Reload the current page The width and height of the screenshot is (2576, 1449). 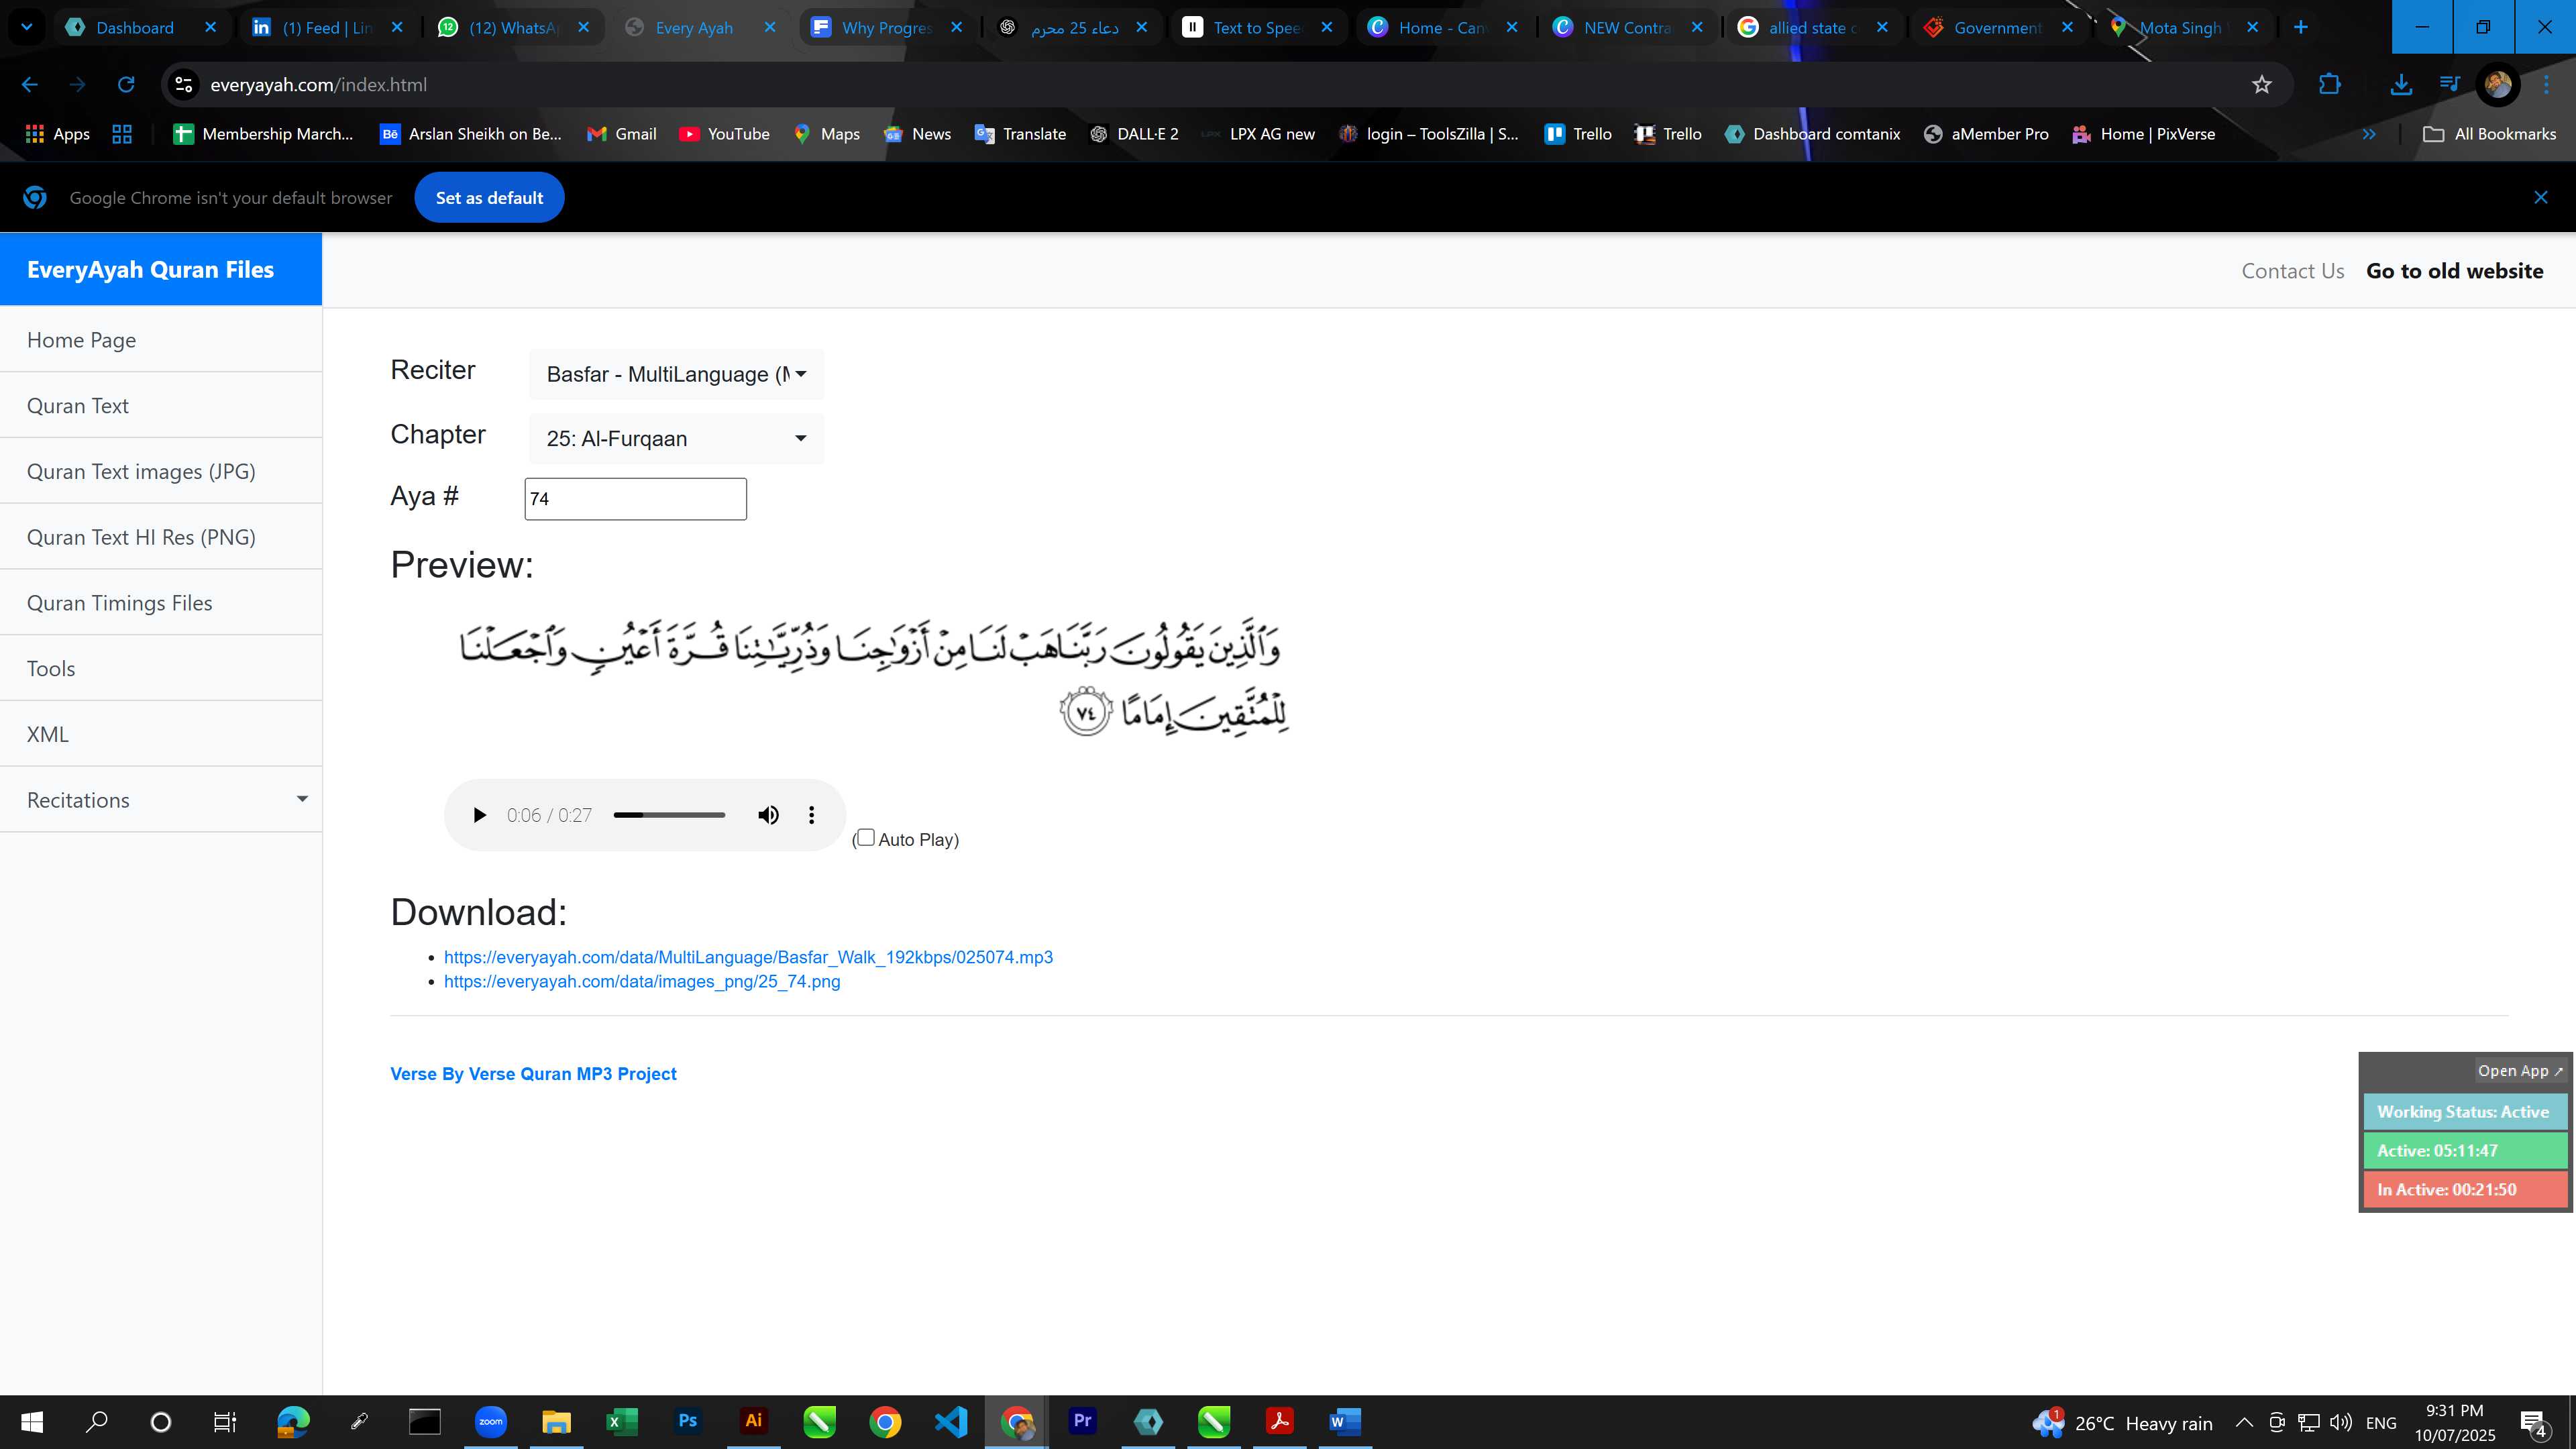(126, 85)
